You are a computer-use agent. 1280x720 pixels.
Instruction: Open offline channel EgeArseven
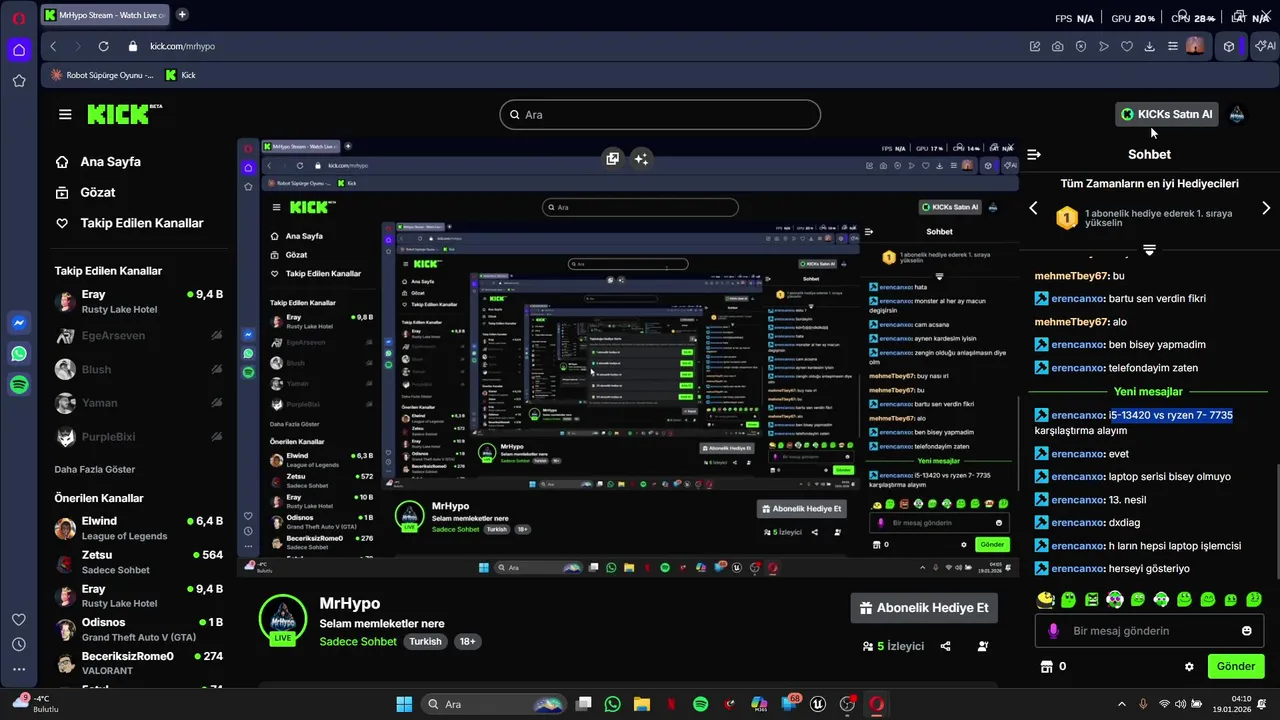139,336
